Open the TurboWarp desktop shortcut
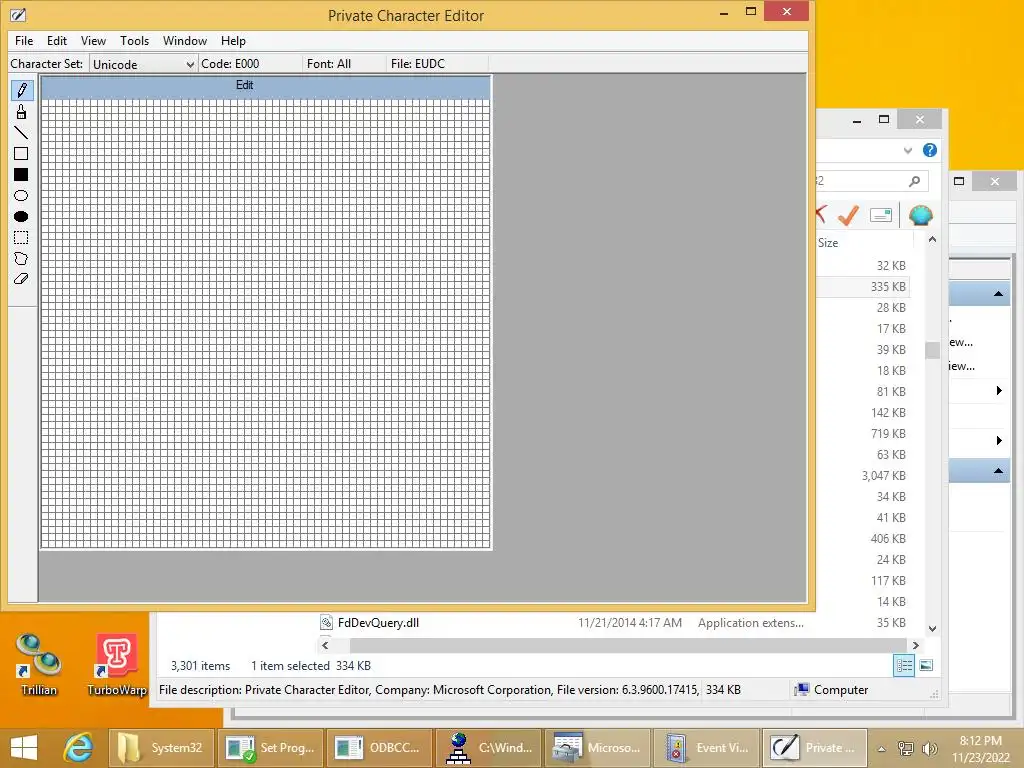The width and height of the screenshot is (1024, 768). point(117,665)
